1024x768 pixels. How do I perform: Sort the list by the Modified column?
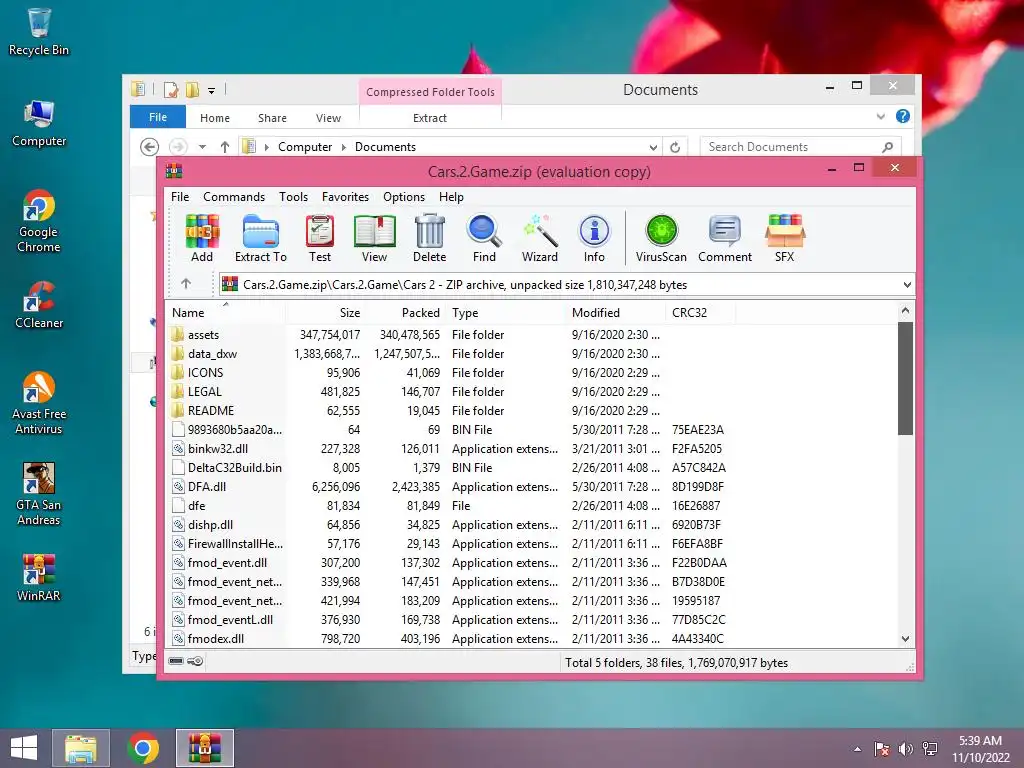click(616, 312)
